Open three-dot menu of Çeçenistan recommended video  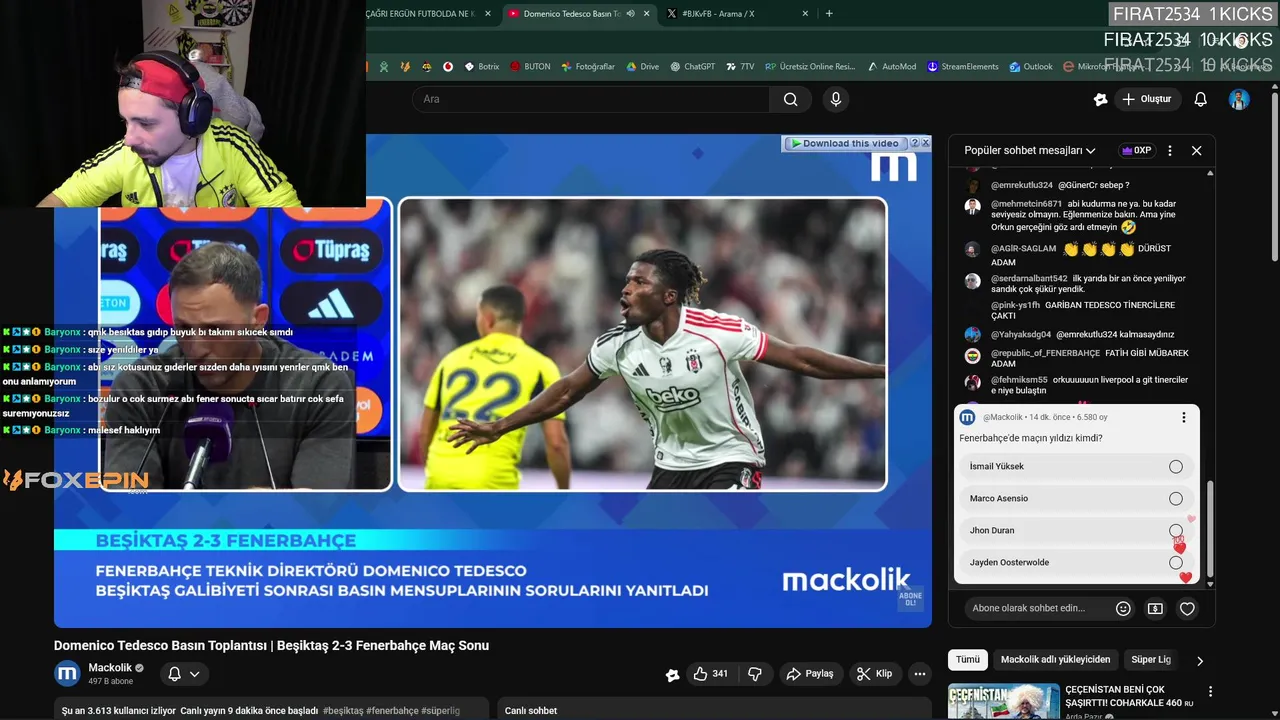point(1210,692)
